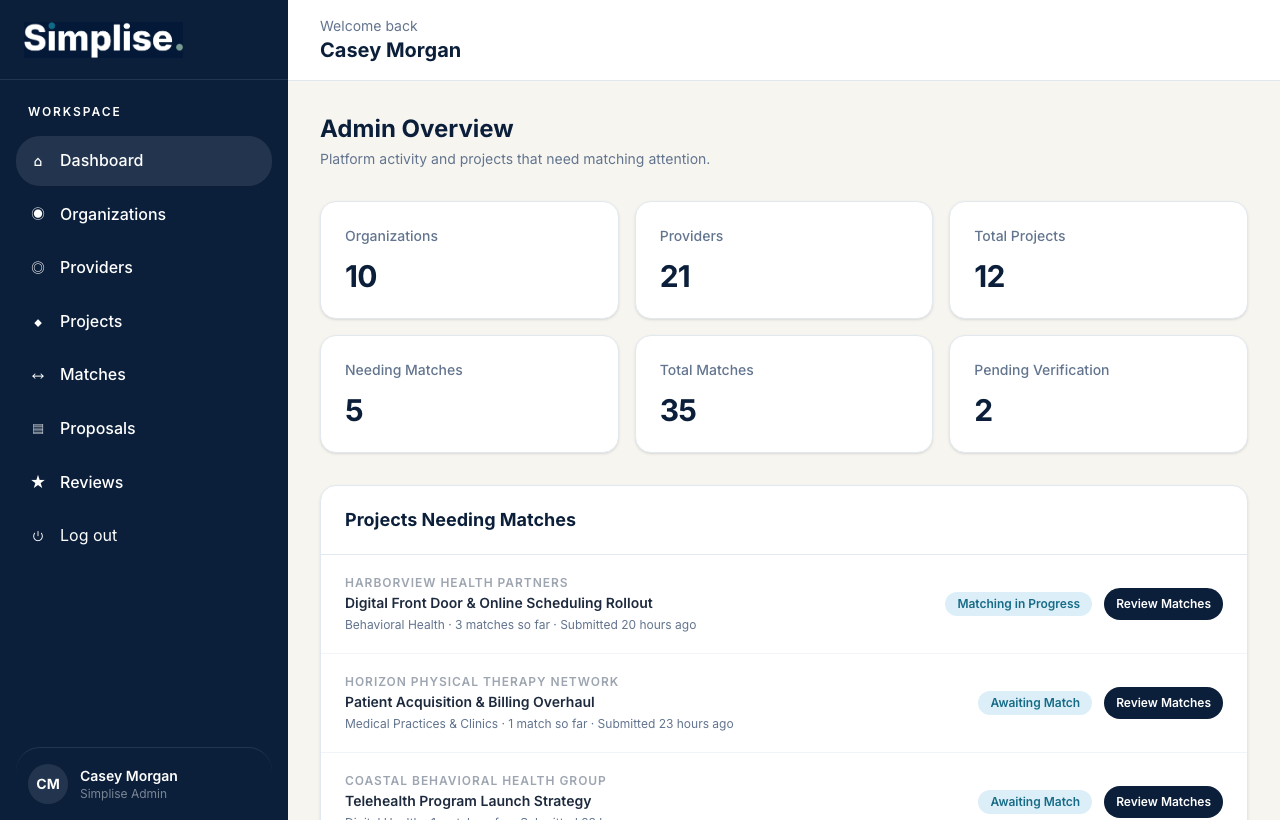1280x820 pixels.
Task: Click the Behavioral Health project details line
Action: click(x=520, y=625)
